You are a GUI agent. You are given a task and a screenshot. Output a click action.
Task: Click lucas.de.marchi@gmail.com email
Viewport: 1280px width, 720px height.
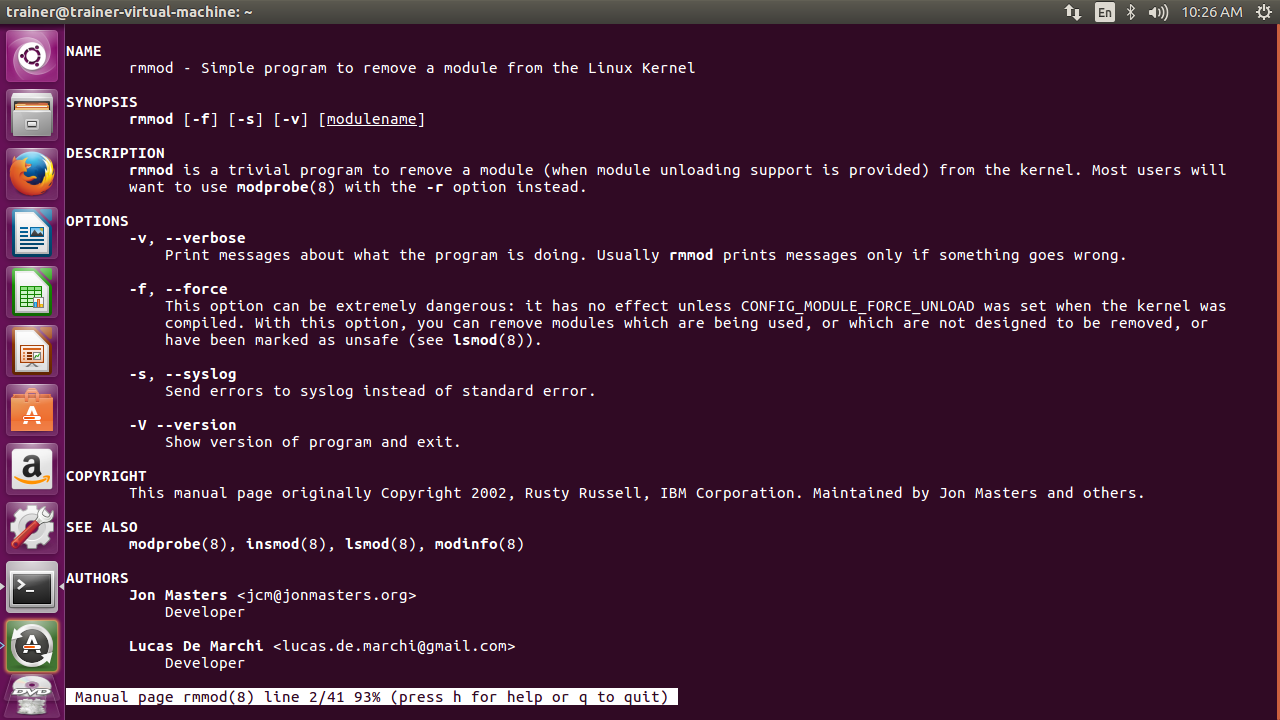tap(394, 646)
